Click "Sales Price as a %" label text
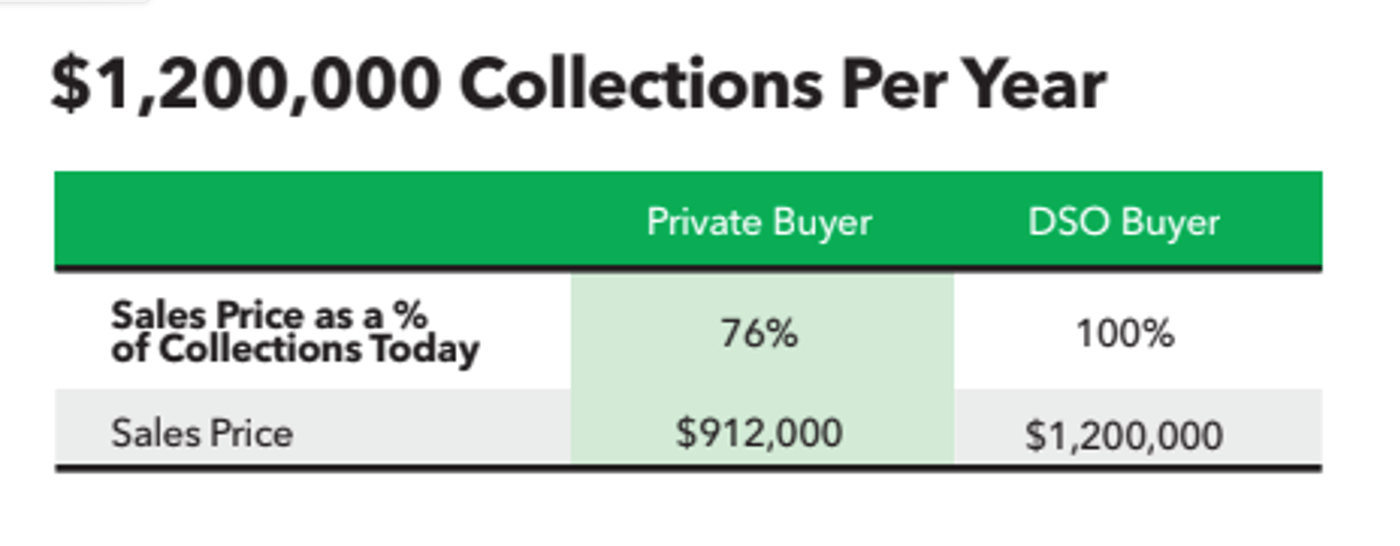This screenshot has width=1400, height=546. [x=269, y=315]
